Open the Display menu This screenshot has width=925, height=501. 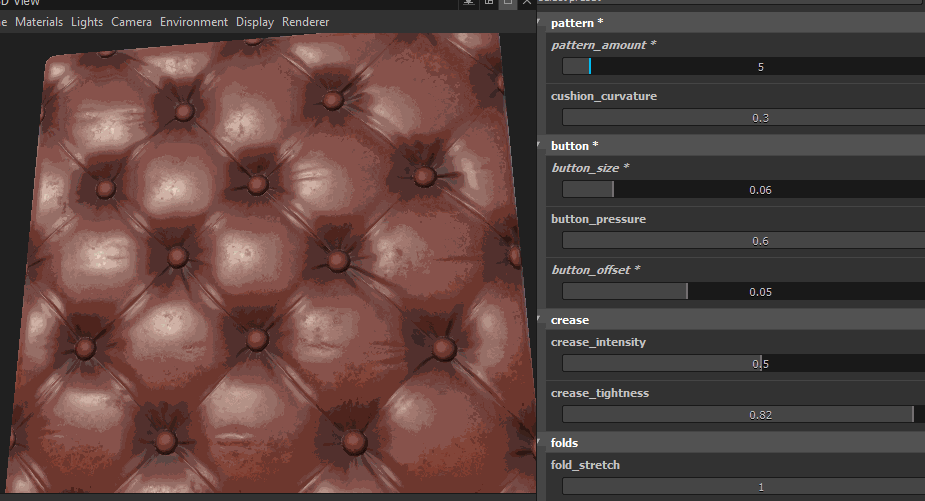(x=255, y=22)
